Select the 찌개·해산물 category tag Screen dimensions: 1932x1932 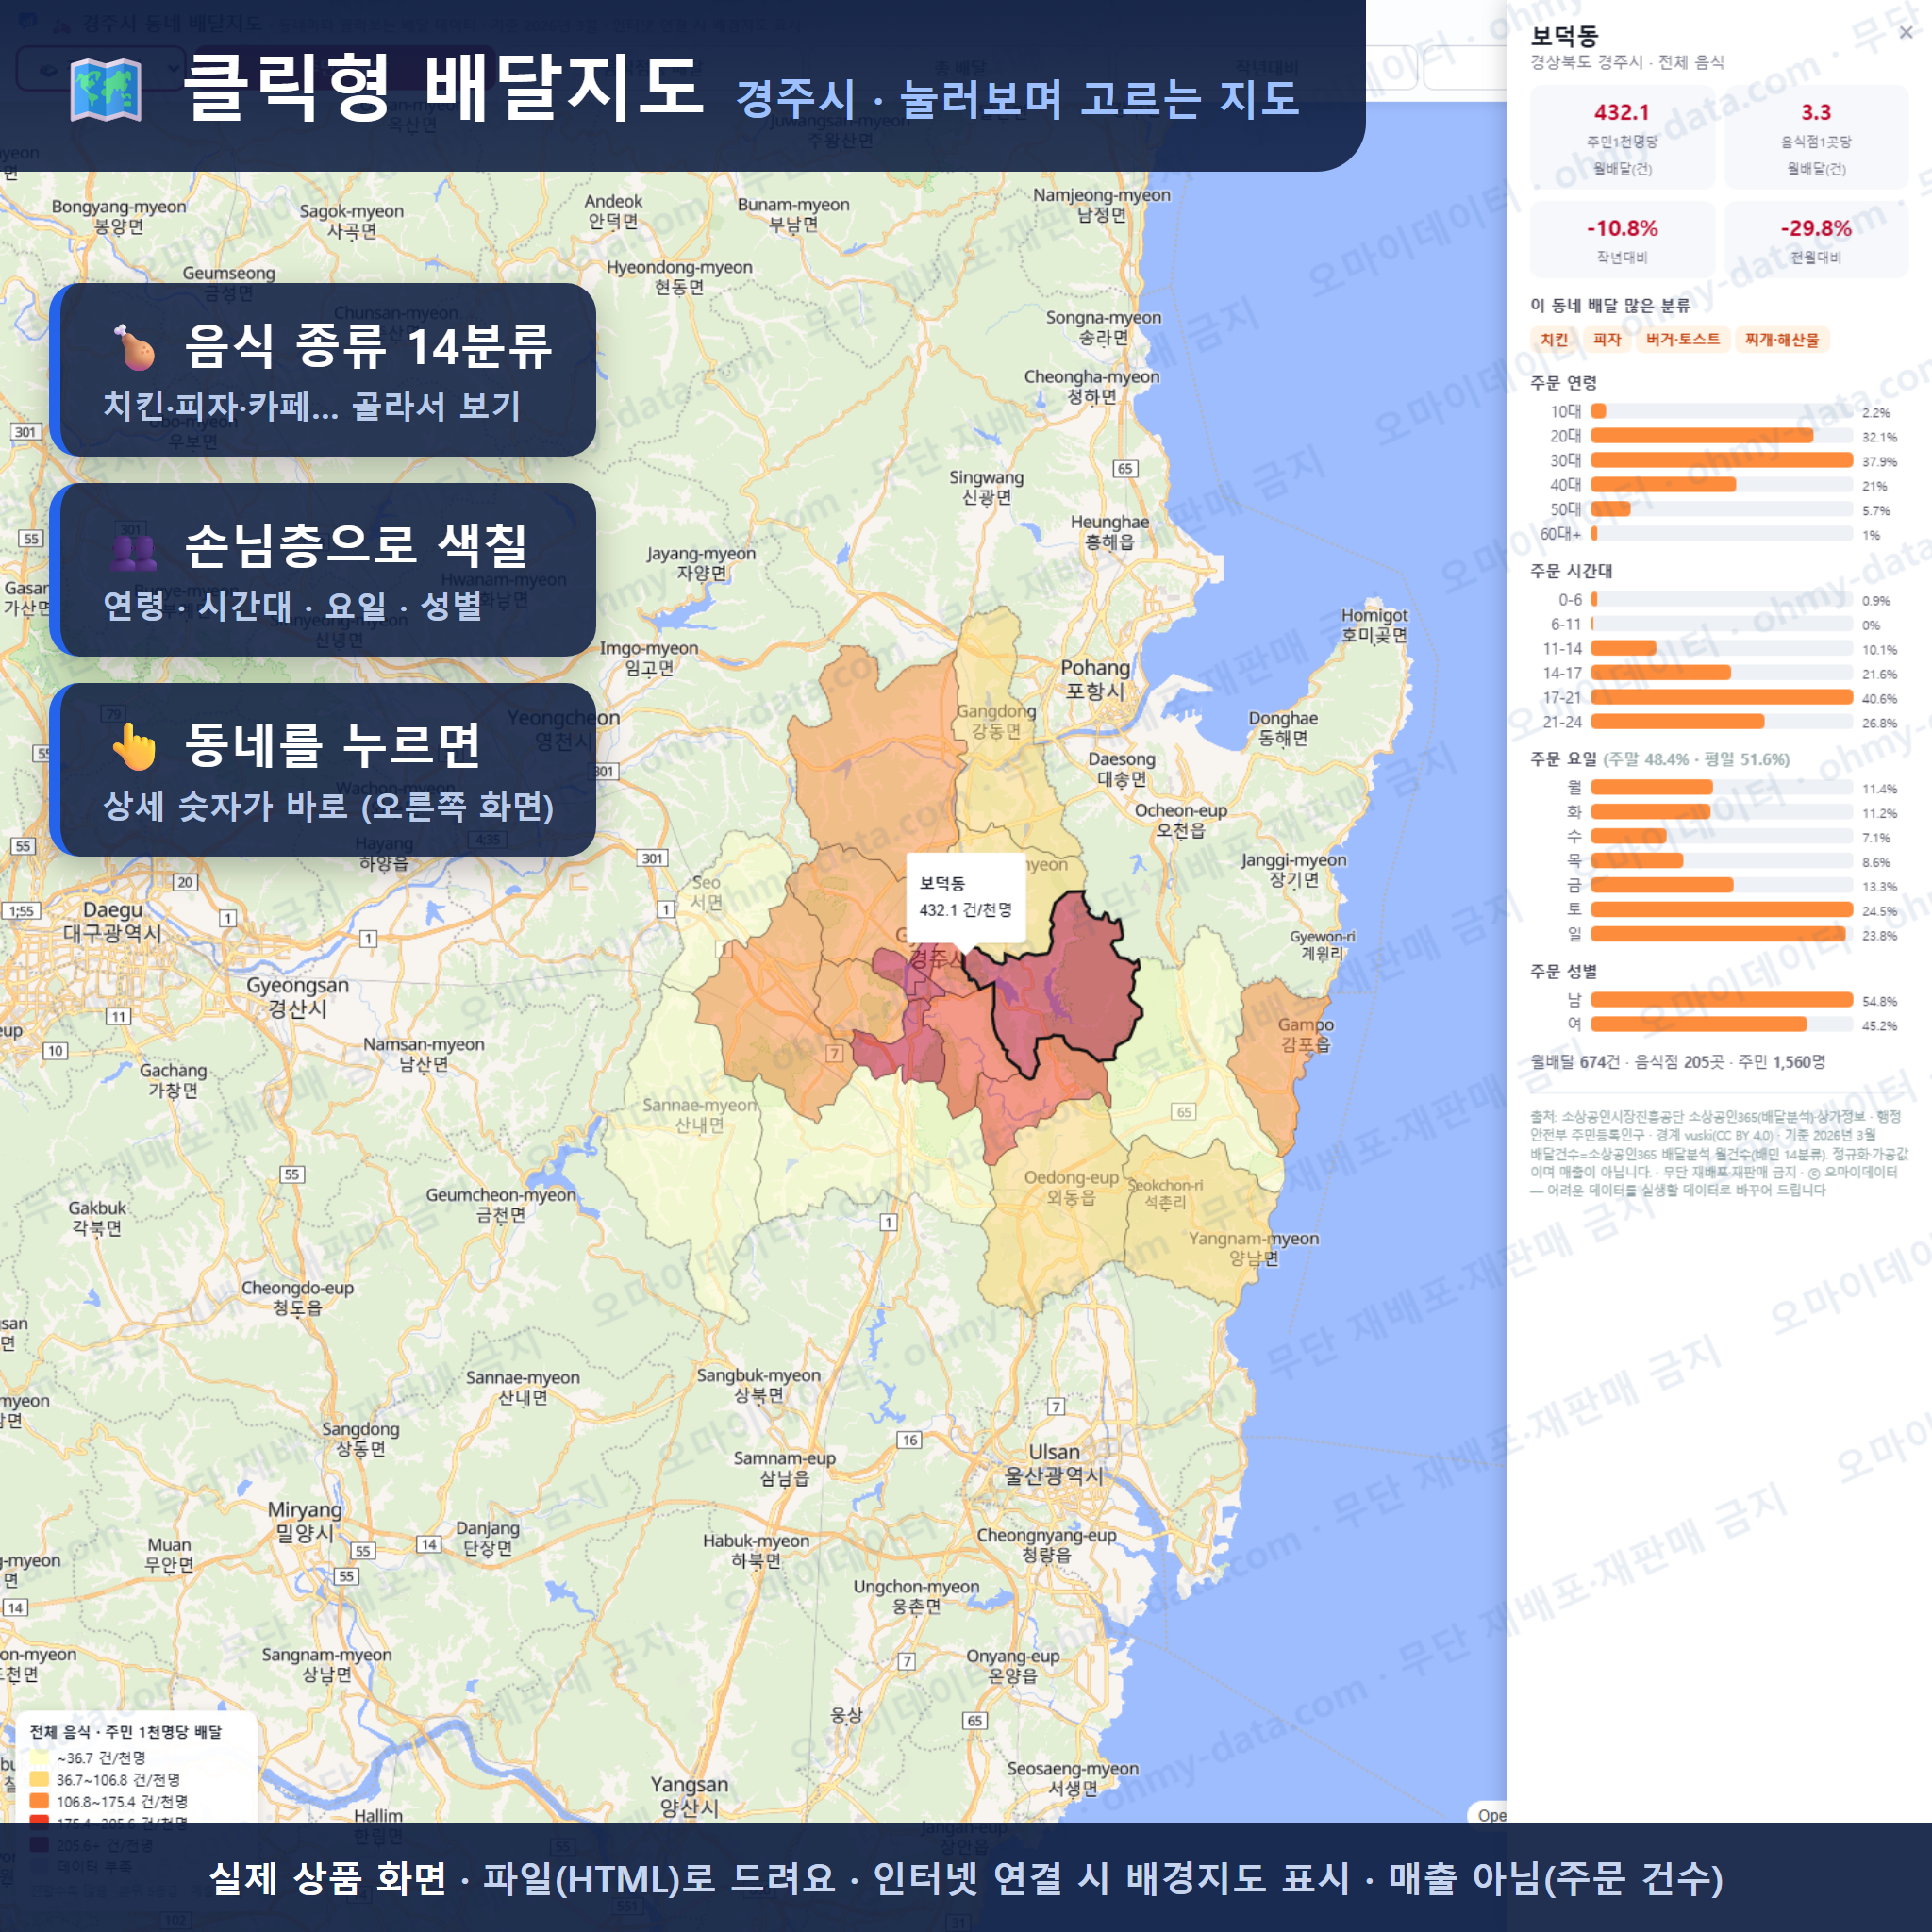1782,340
